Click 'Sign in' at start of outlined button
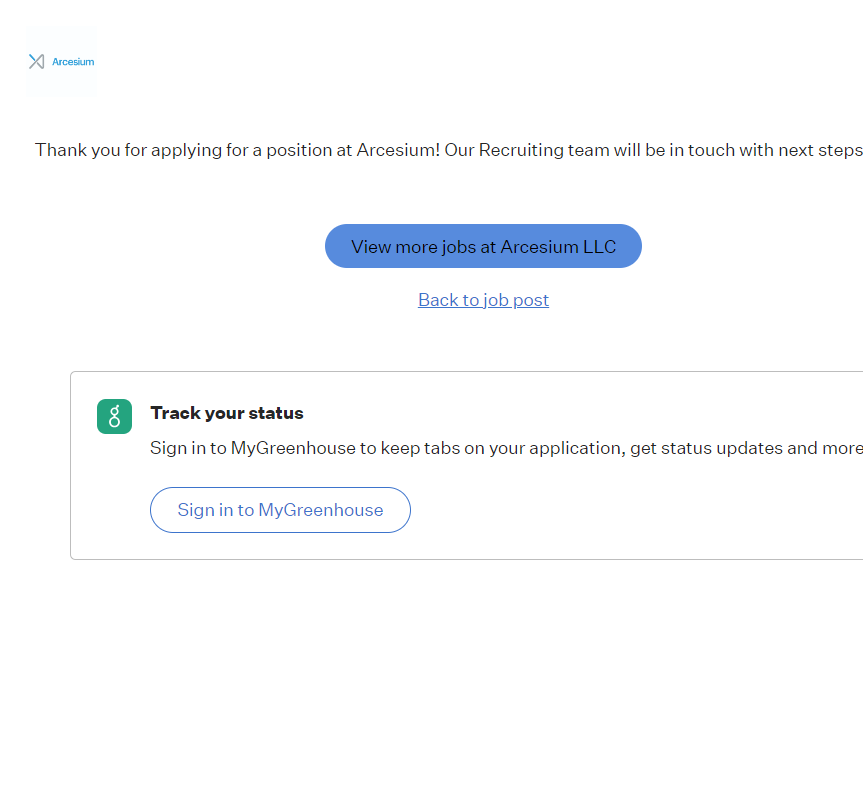This screenshot has width=863, height=785. point(205,510)
